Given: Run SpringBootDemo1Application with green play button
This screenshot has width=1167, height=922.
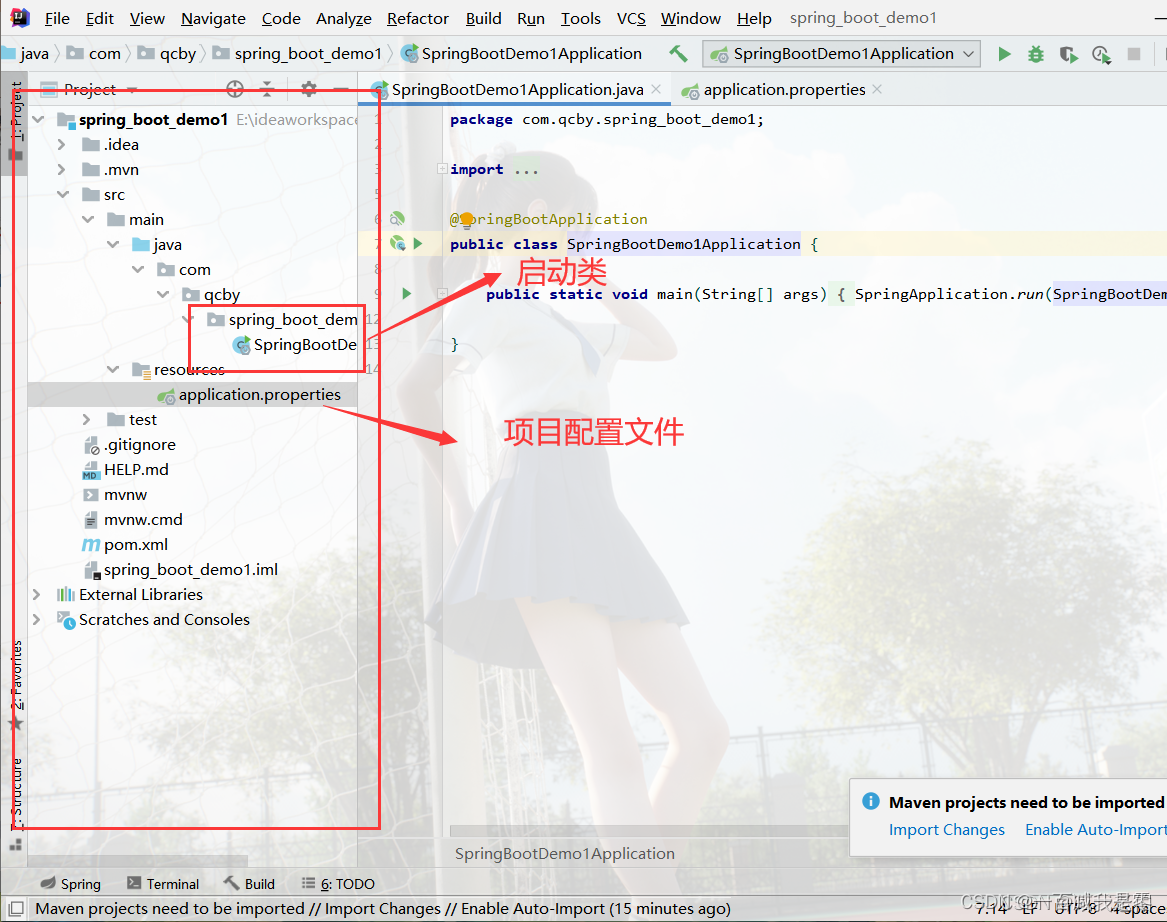Looking at the screenshot, I should 1004,54.
